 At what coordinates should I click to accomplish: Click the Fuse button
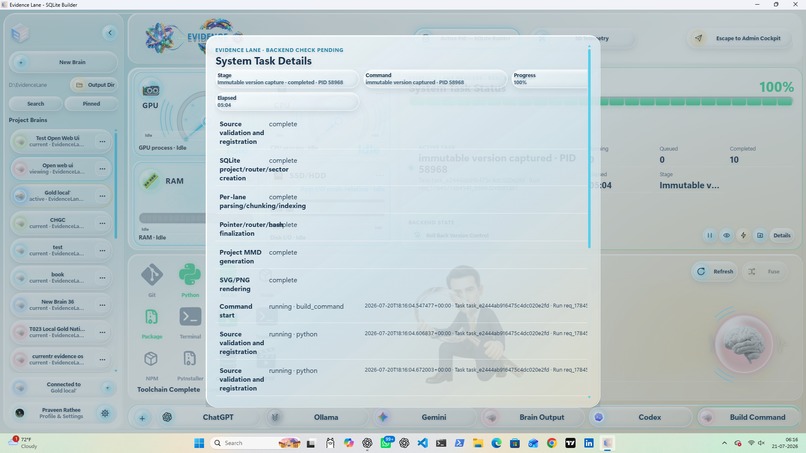click(x=766, y=271)
